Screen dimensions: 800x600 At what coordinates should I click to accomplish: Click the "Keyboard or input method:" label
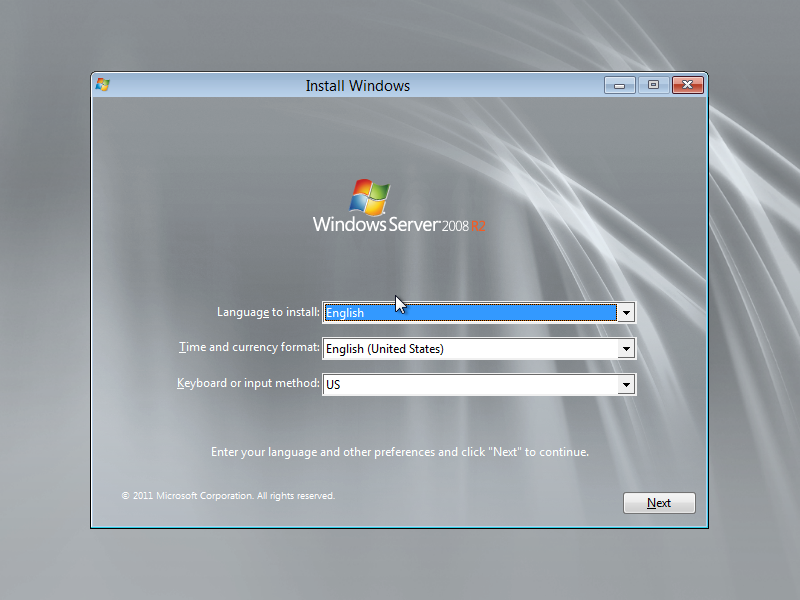coord(248,383)
